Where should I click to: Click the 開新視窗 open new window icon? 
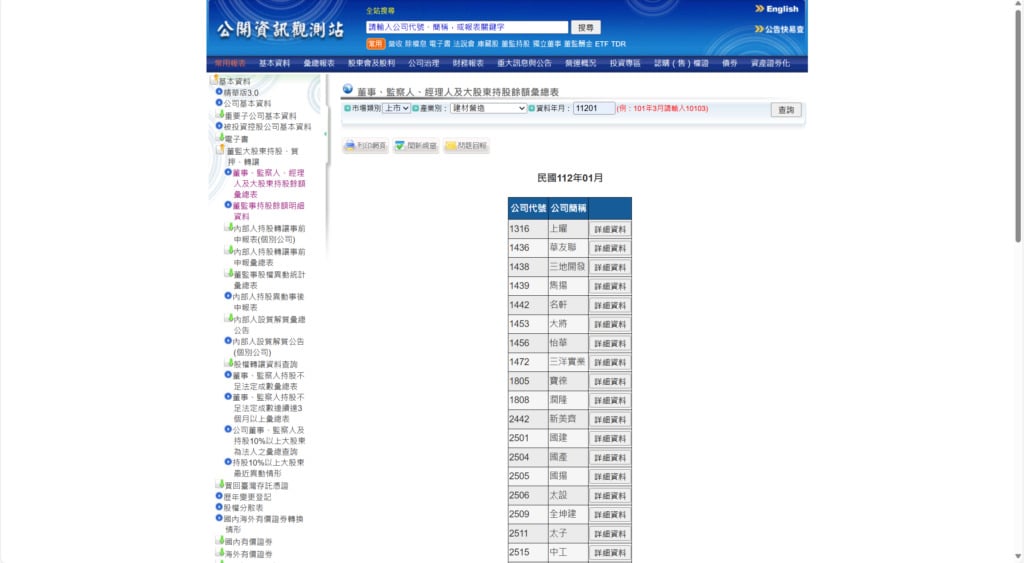coord(415,146)
